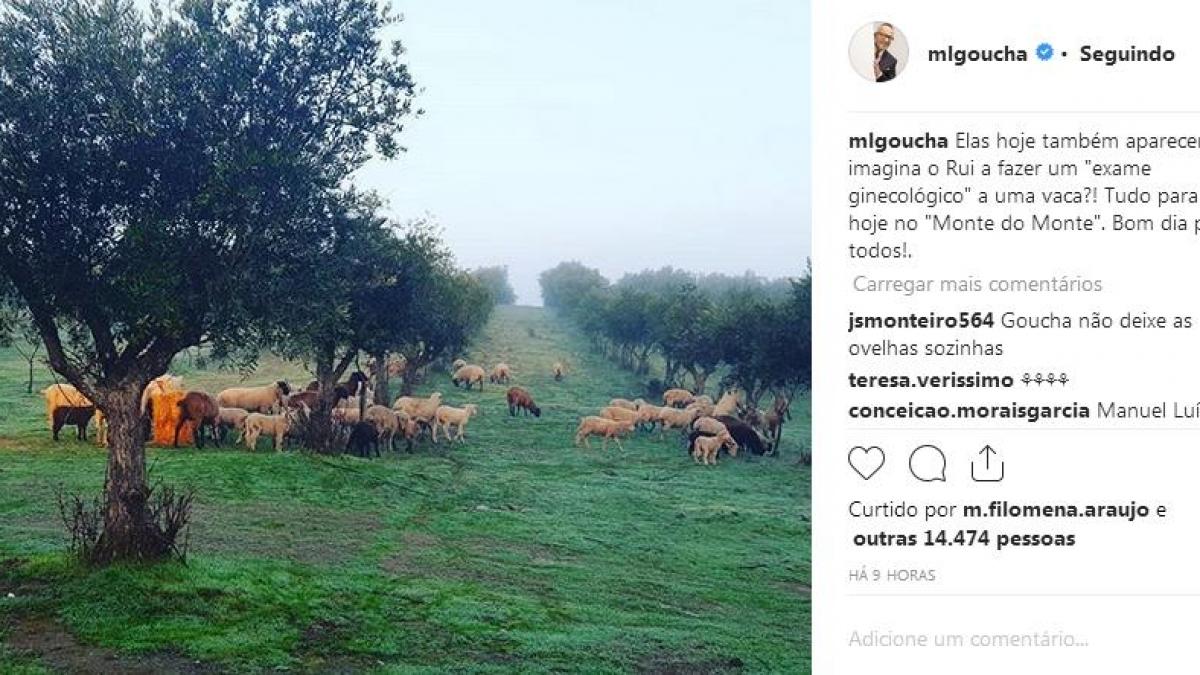Open commenter jsmonteiro564's profile
This screenshot has height=675, width=1200.
click(x=921, y=321)
